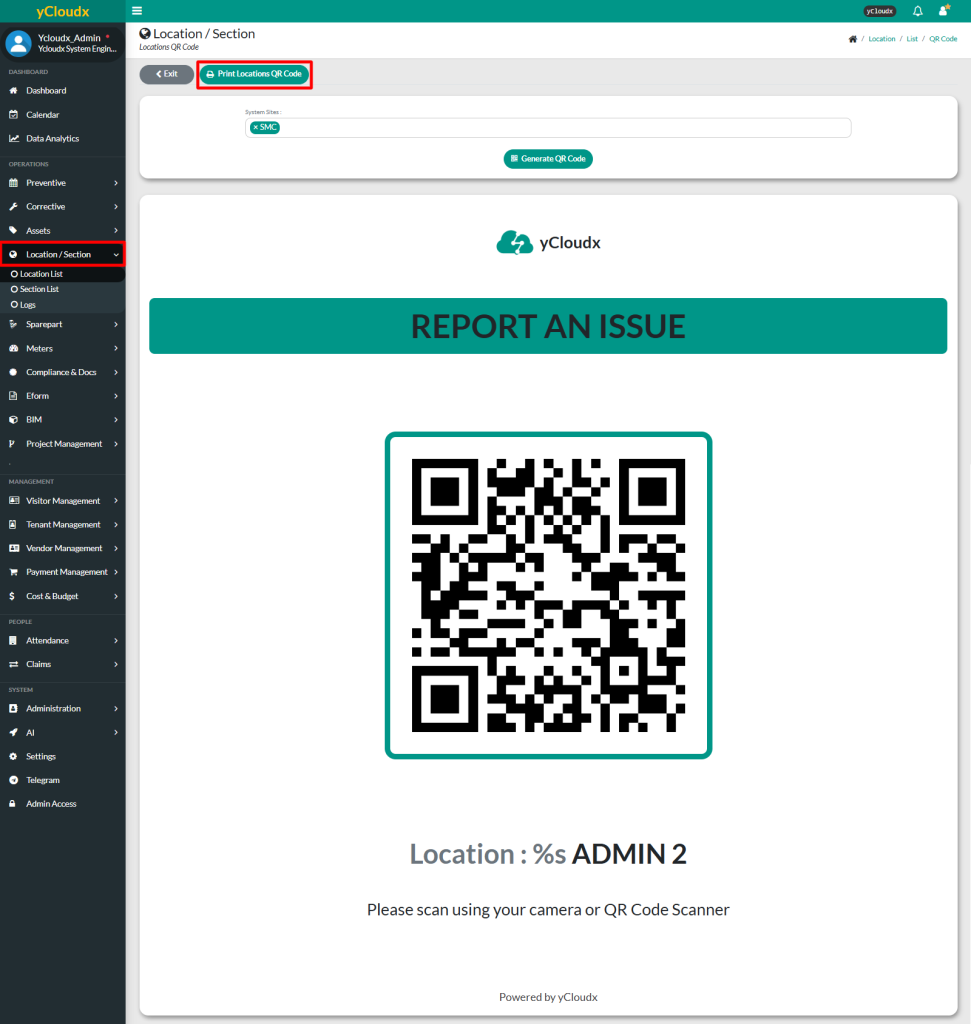Image resolution: width=971 pixels, height=1024 pixels.
Task: Click the Claims exchange-arrows icon
Action: [13, 664]
